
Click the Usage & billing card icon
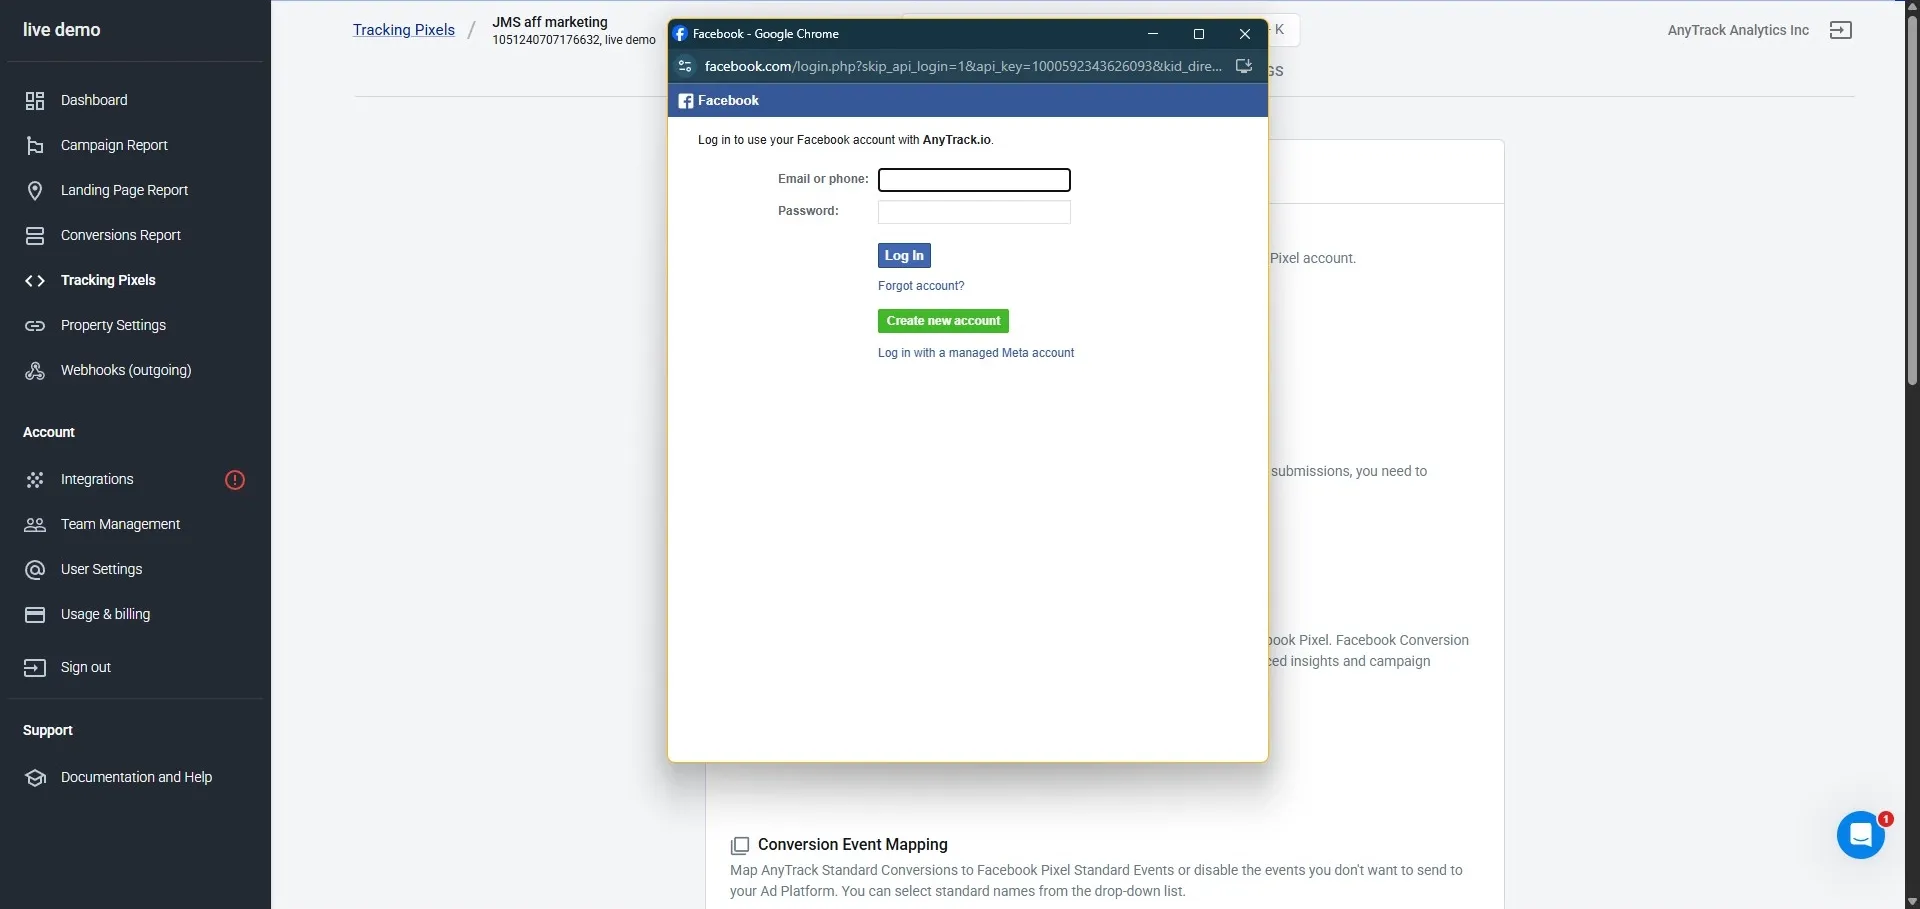(x=35, y=615)
